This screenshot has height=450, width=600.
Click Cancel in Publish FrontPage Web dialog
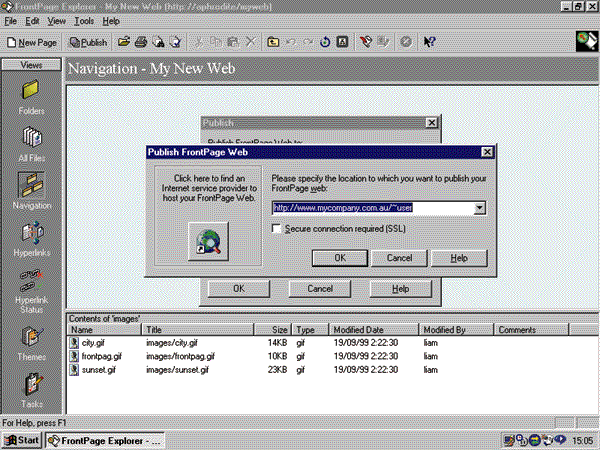[399, 258]
